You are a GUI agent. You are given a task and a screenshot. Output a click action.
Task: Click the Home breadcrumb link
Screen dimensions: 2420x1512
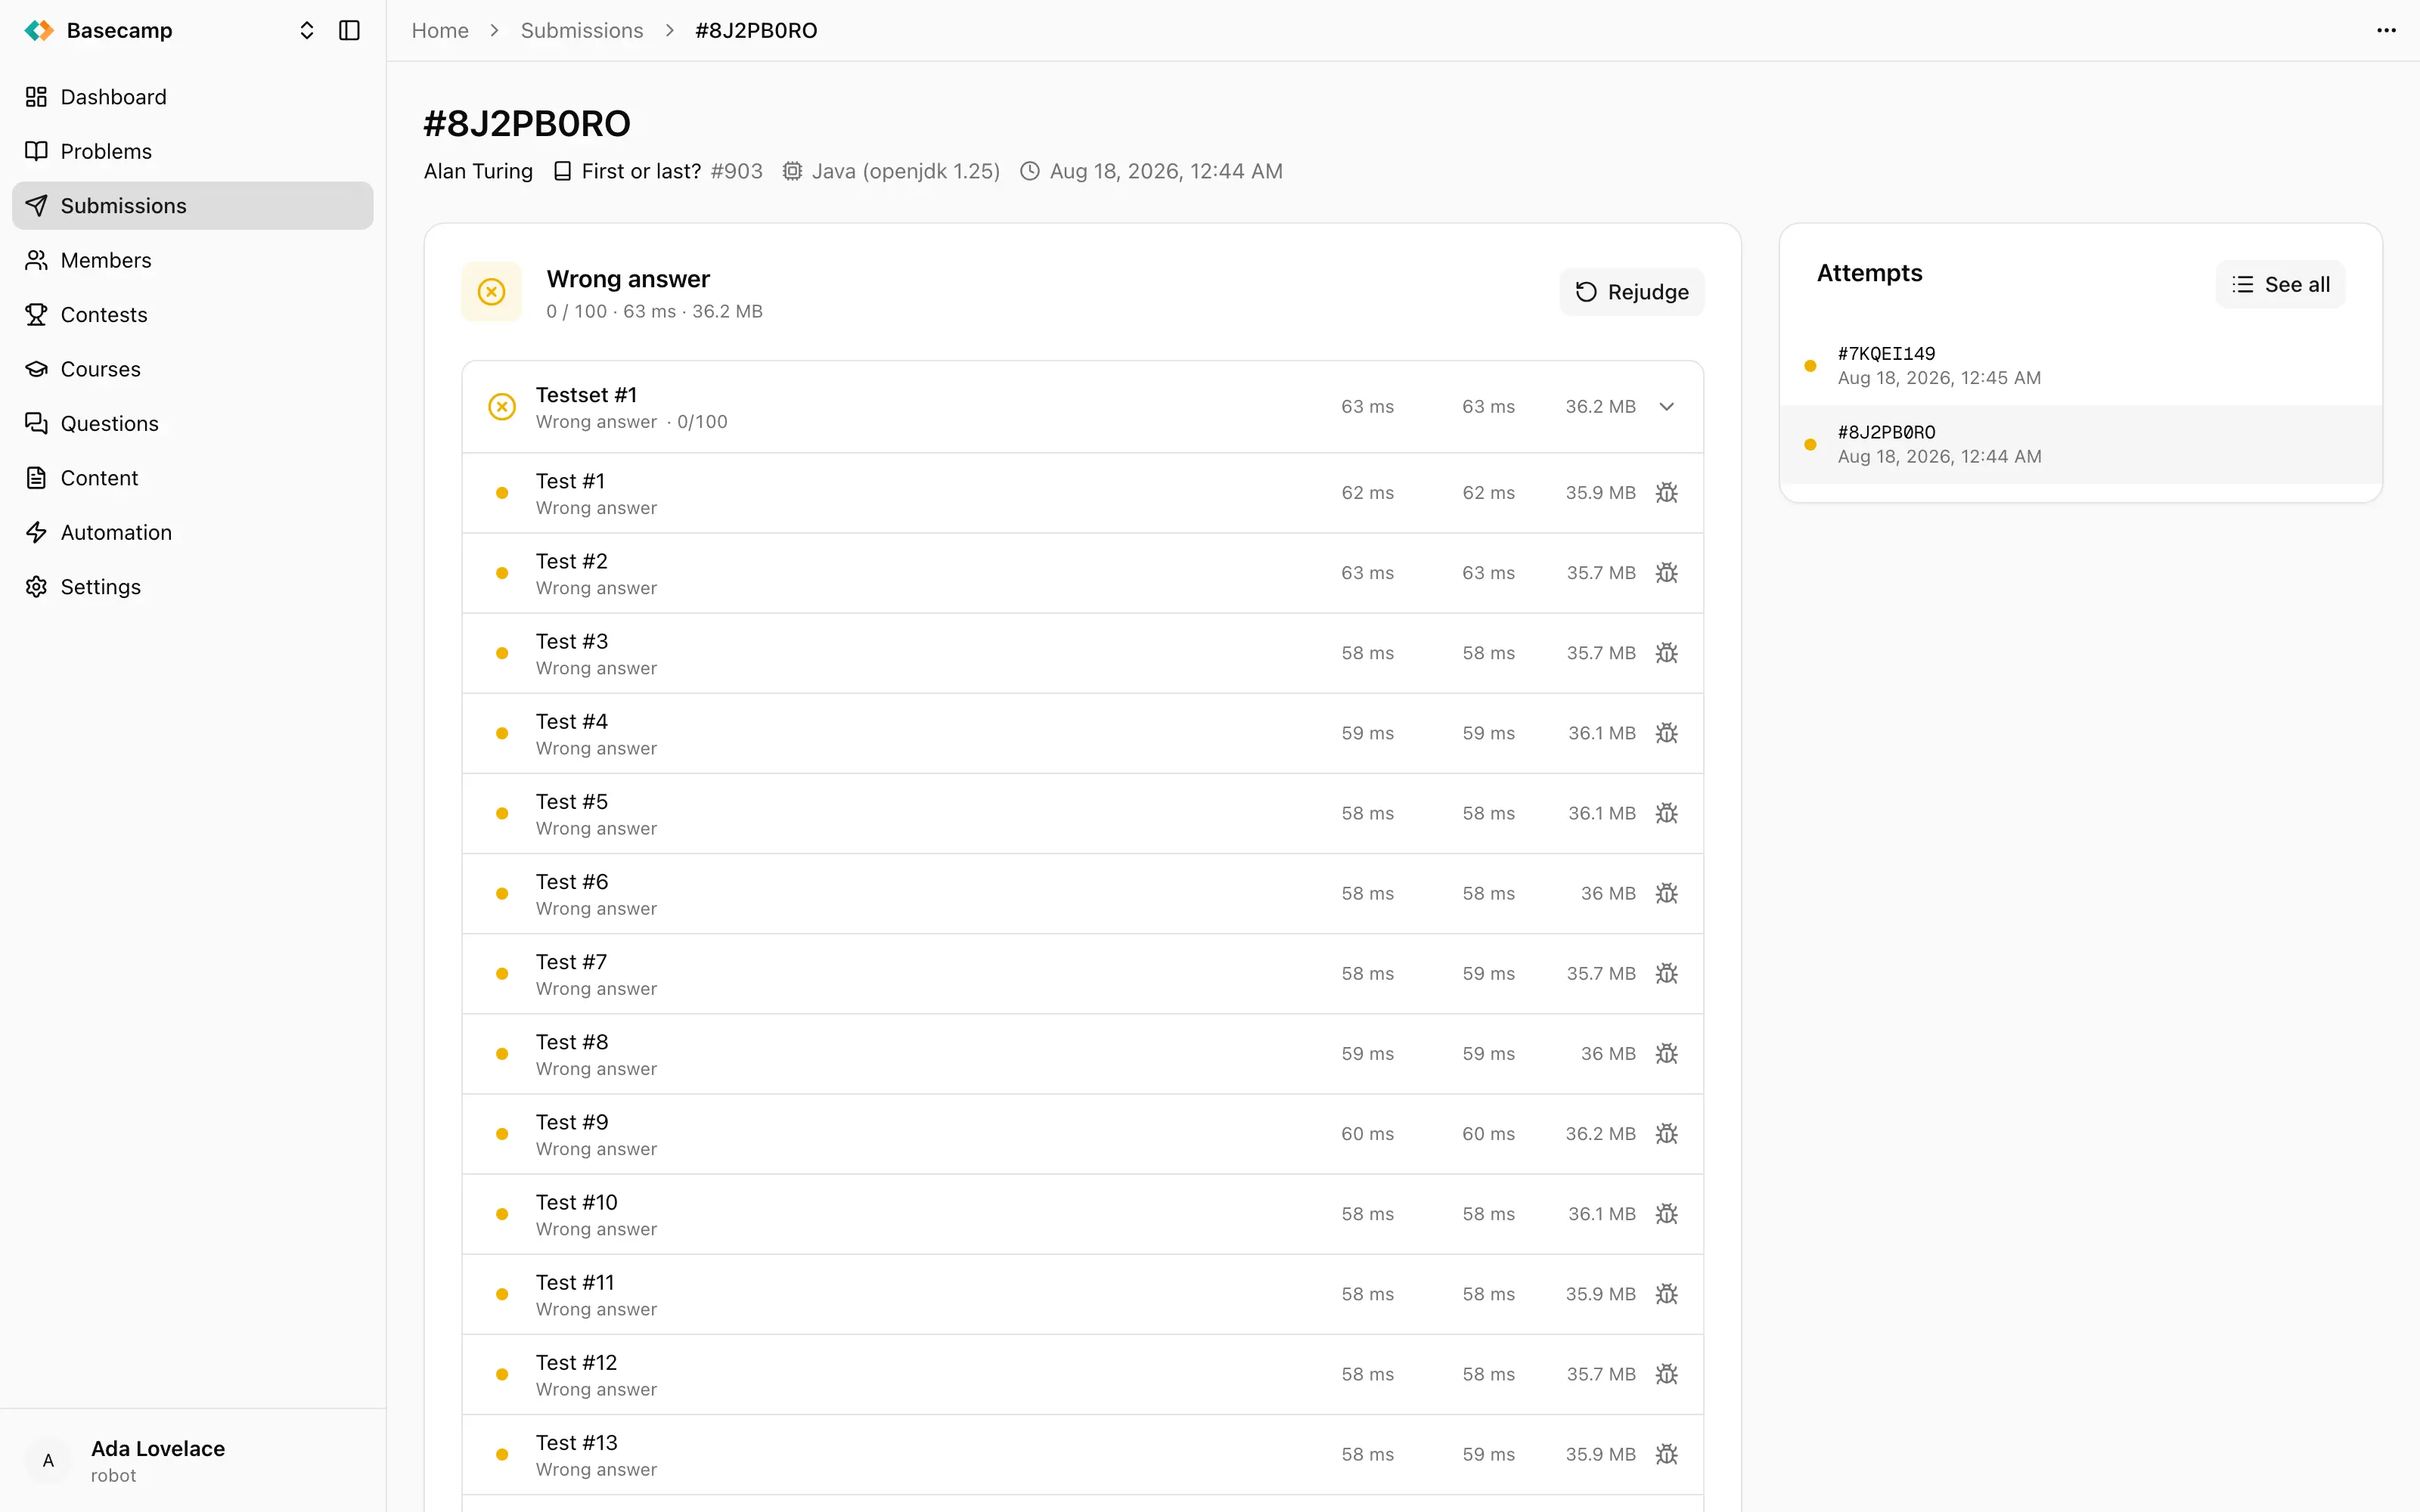[440, 31]
